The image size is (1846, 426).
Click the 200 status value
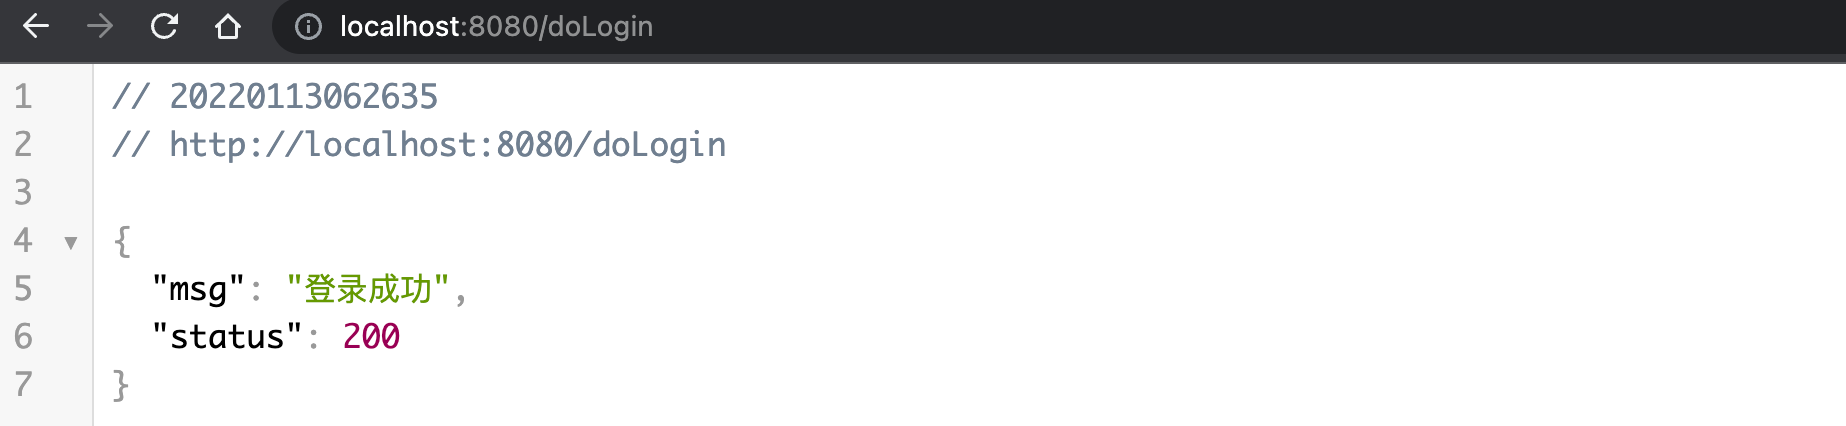pos(371,337)
